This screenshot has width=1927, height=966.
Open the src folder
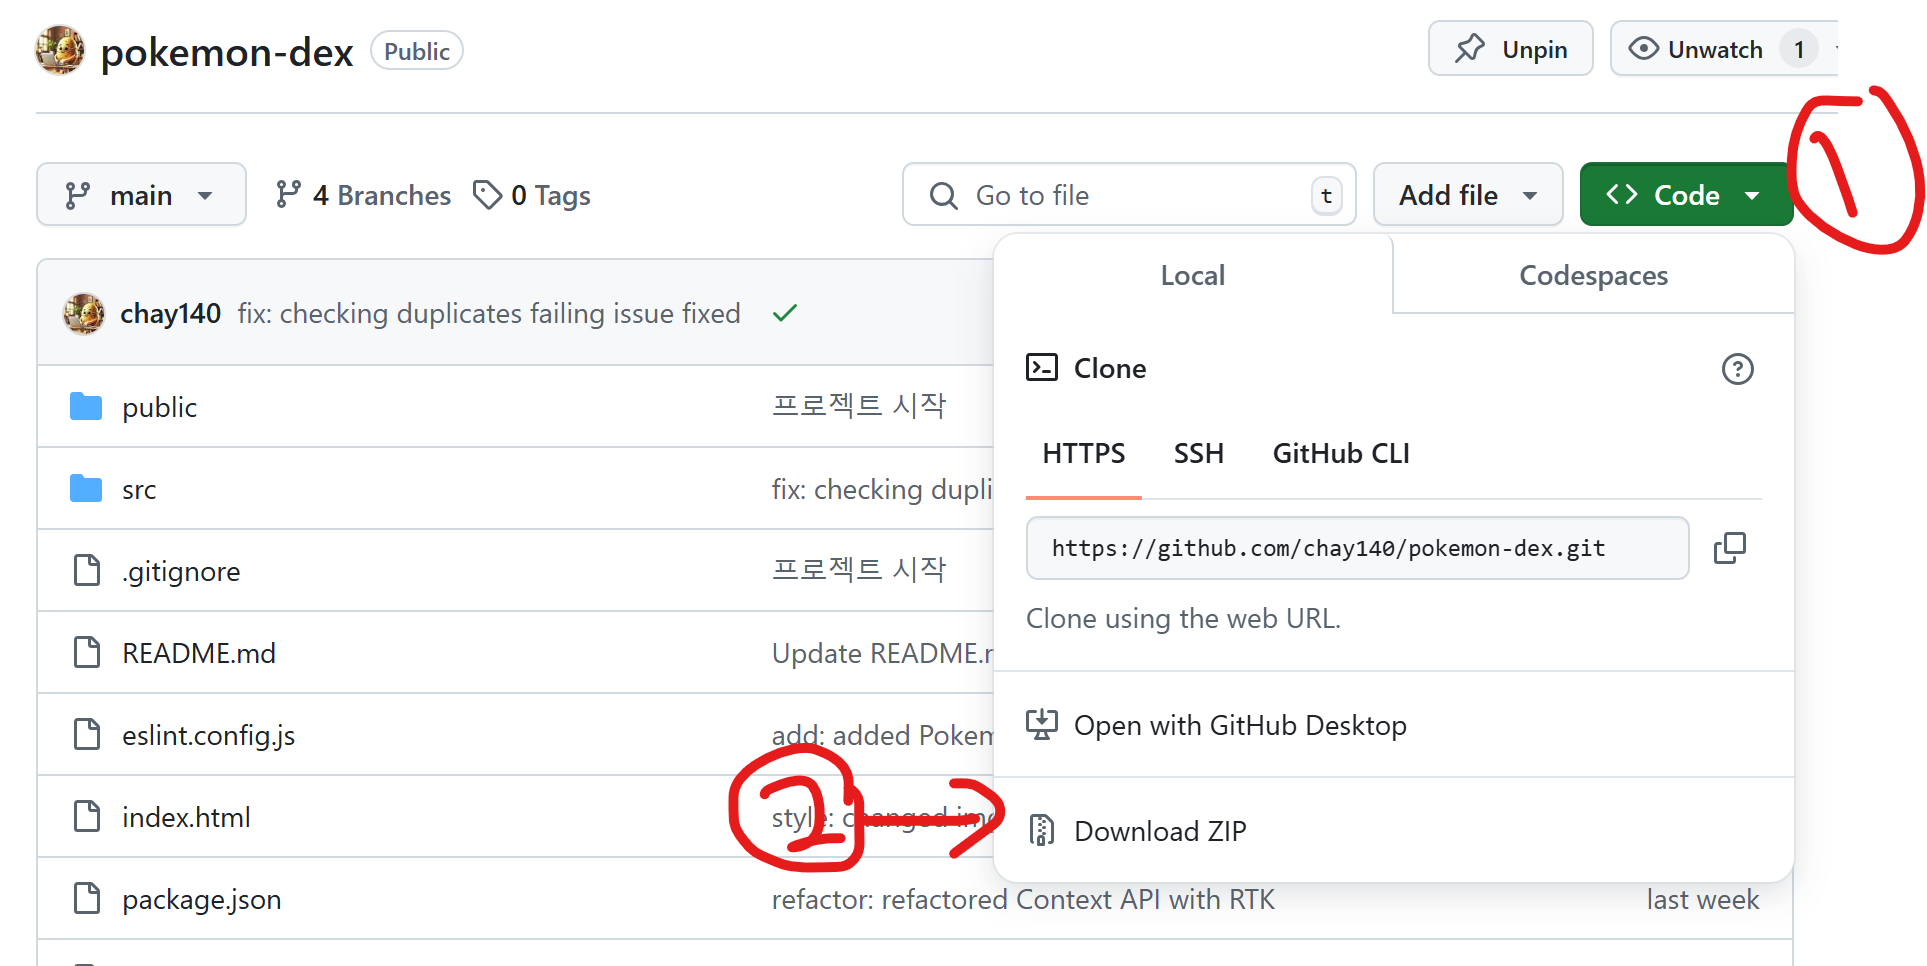[x=139, y=490]
